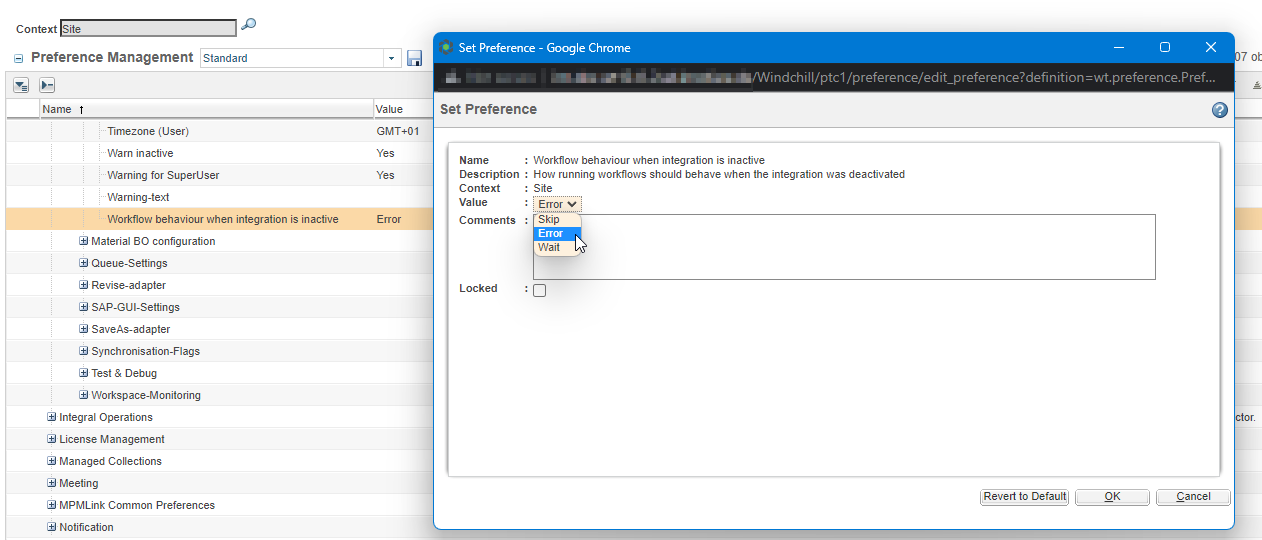
Task: Toggle the Locked checkbox
Action: pyautogui.click(x=540, y=290)
